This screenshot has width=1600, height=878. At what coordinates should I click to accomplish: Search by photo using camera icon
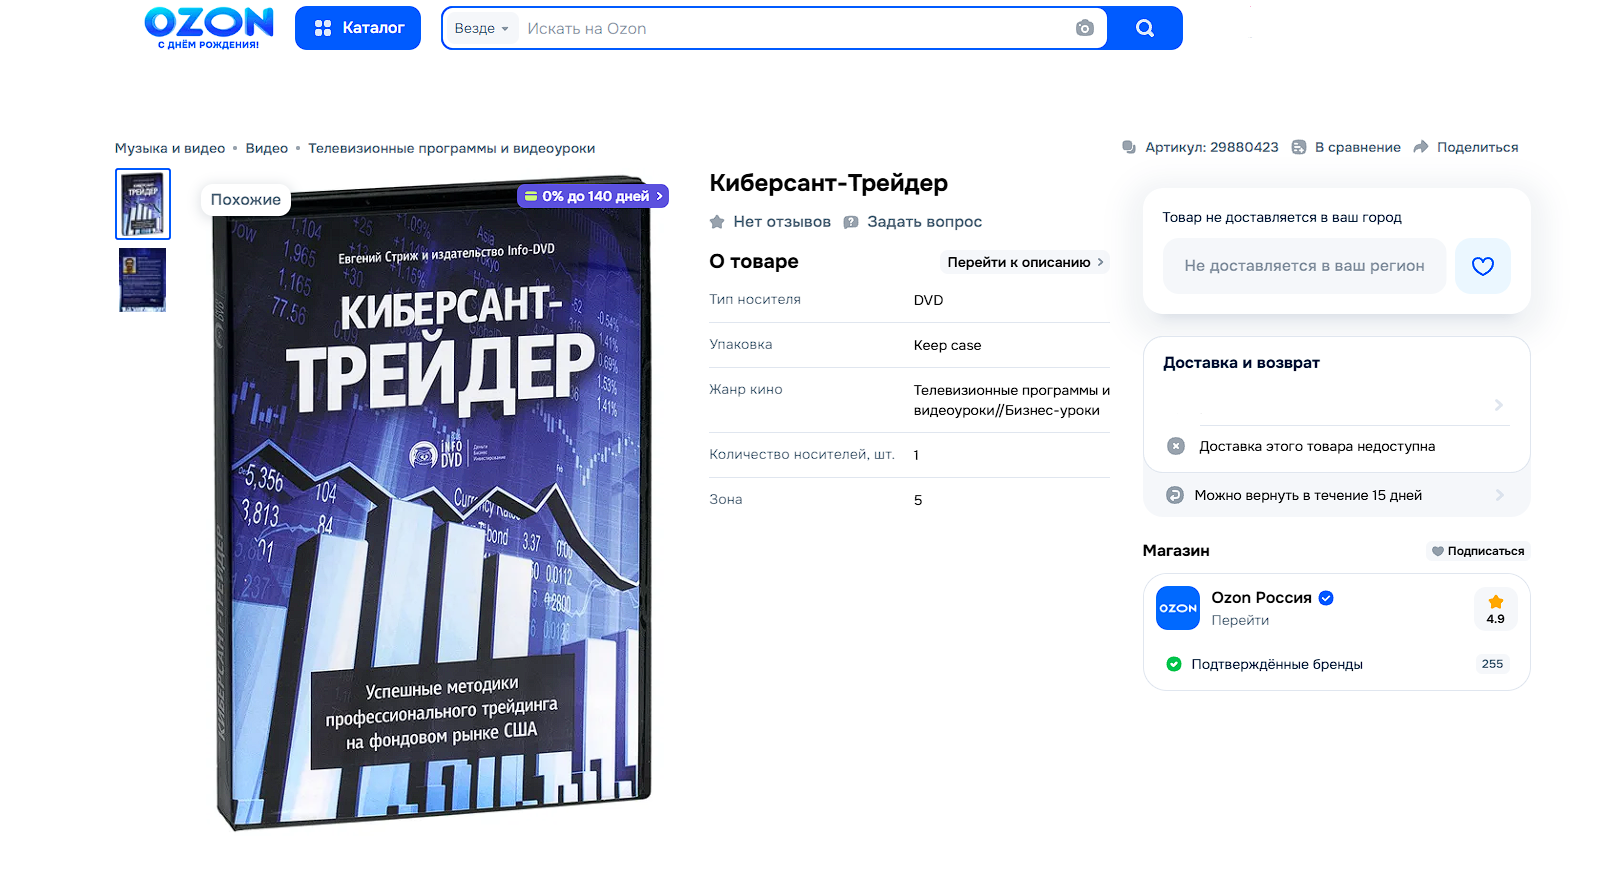(1085, 28)
